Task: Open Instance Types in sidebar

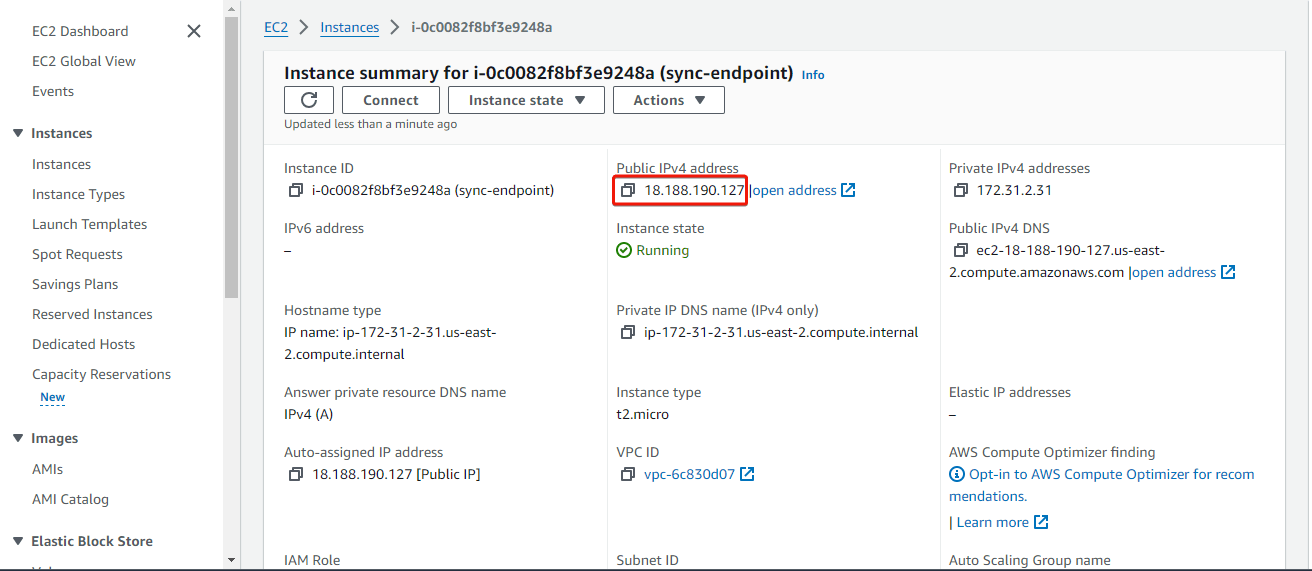Action: pos(78,194)
